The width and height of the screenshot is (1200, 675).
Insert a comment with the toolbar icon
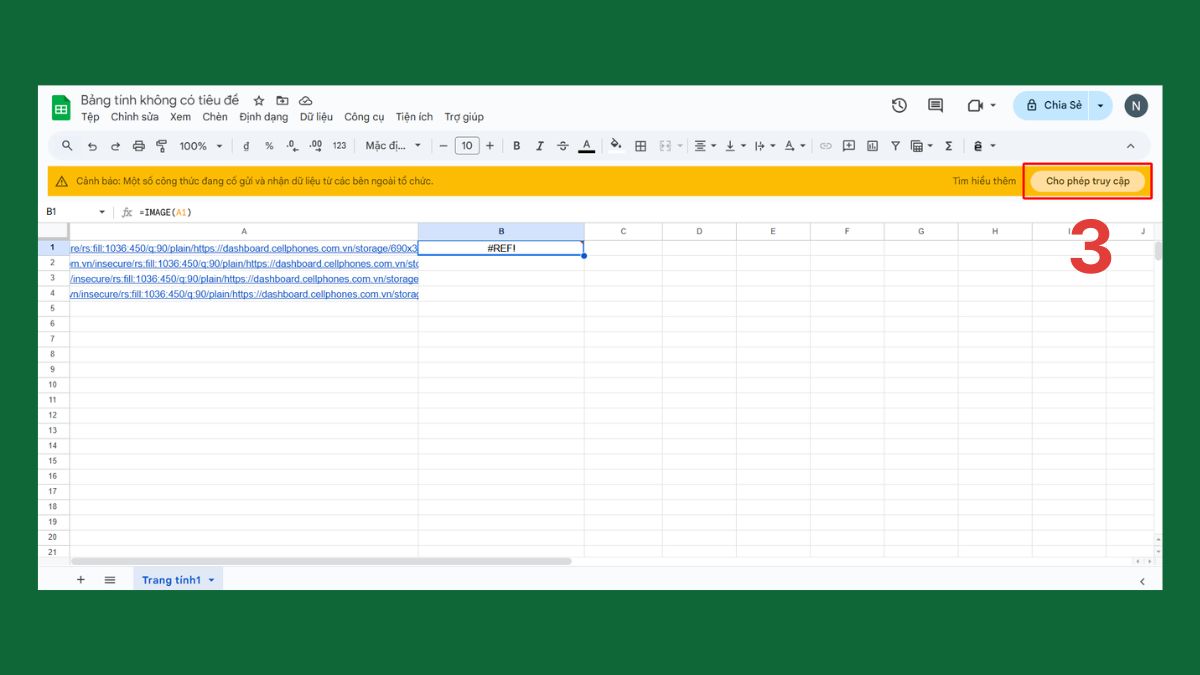pyautogui.click(x=848, y=145)
